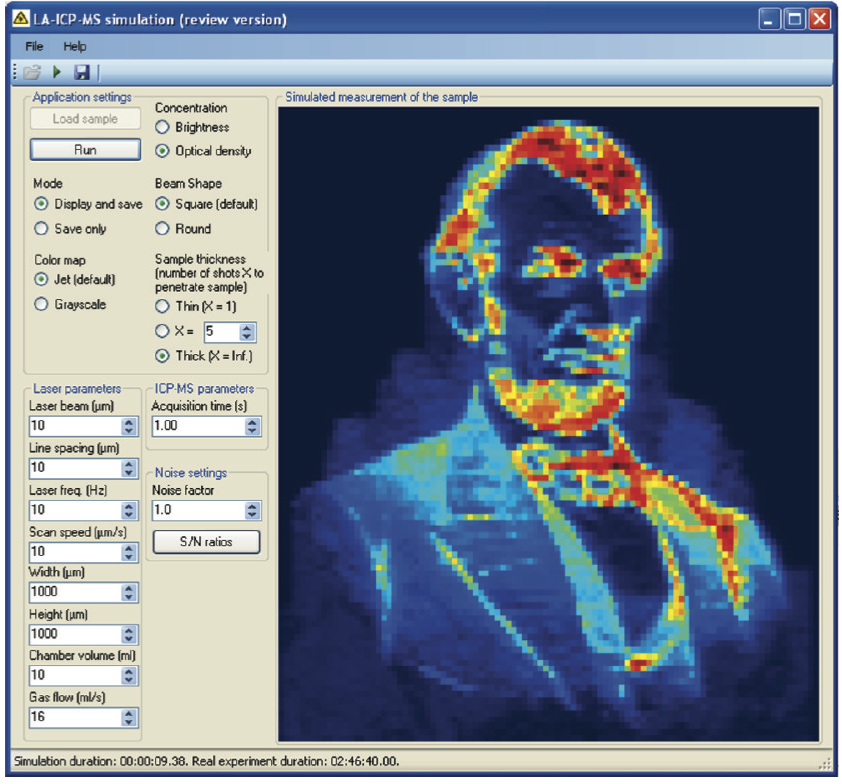Click the Line spacing (µm) input field
This screenshot has width=842, height=784.
(x=75, y=468)
